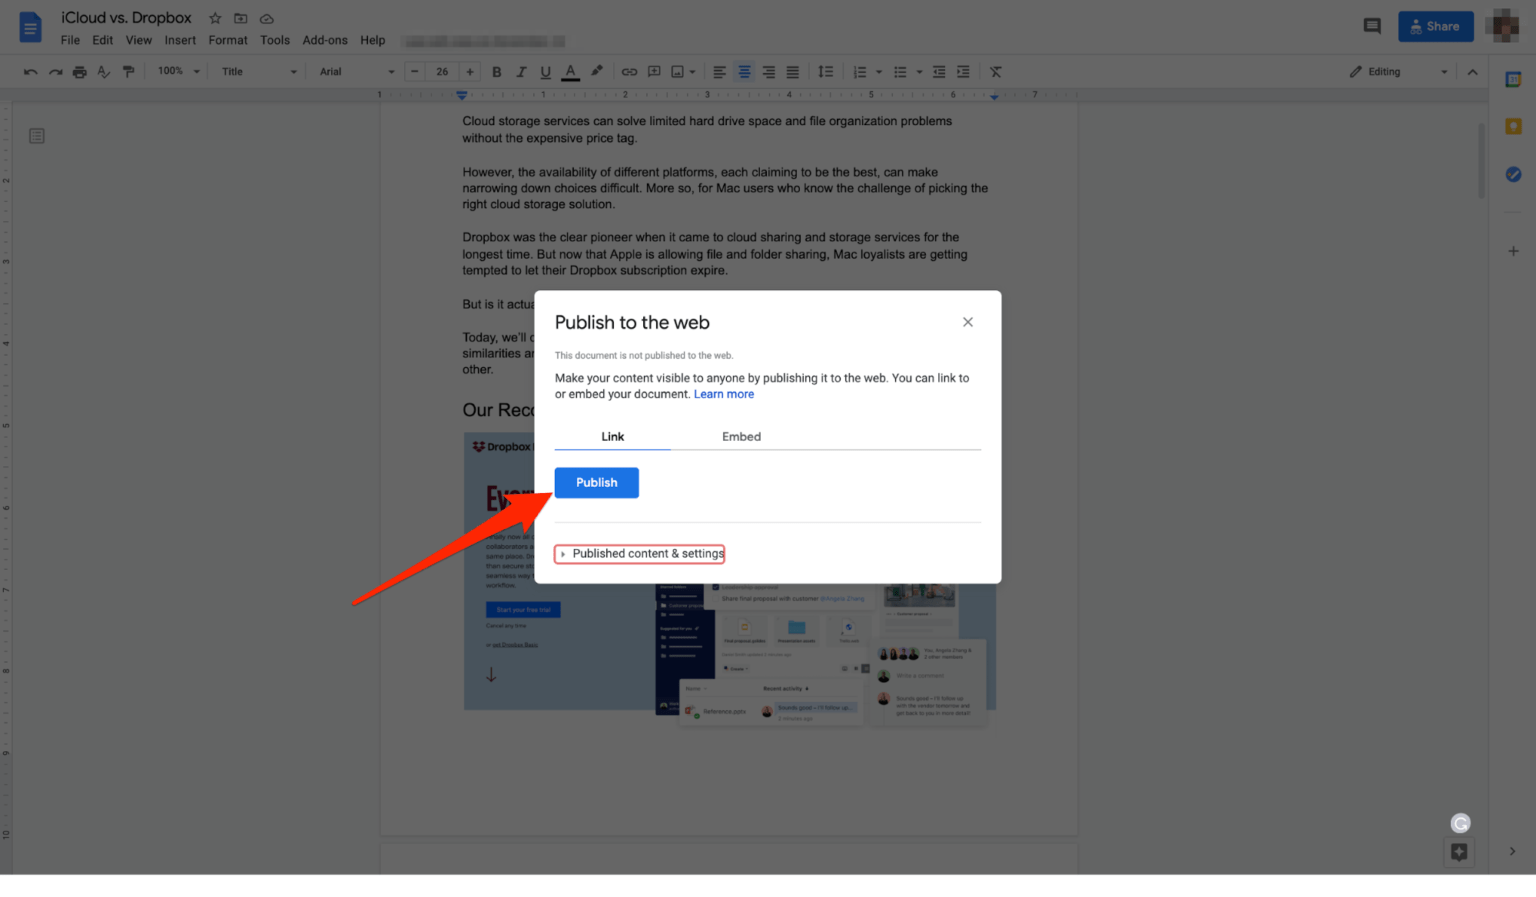Toggle bold formatting in toolbar
The width and height of the screenshot is (1536, 897).
tap(496, 71)
